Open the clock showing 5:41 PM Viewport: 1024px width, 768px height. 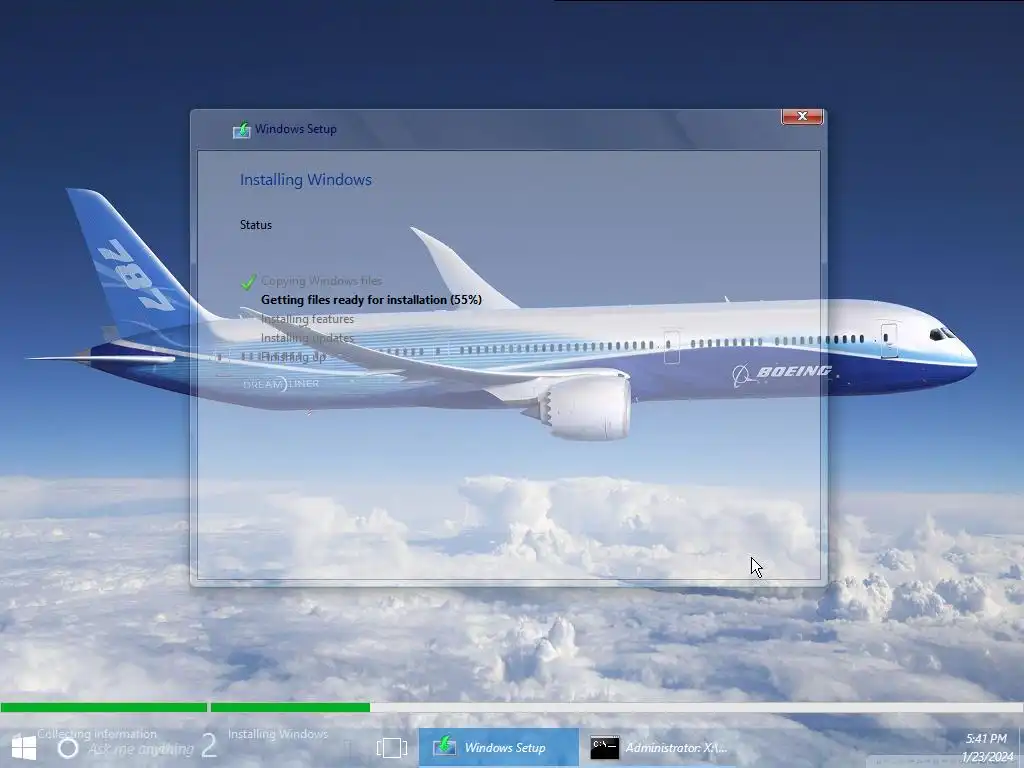(x=985, y=739)
